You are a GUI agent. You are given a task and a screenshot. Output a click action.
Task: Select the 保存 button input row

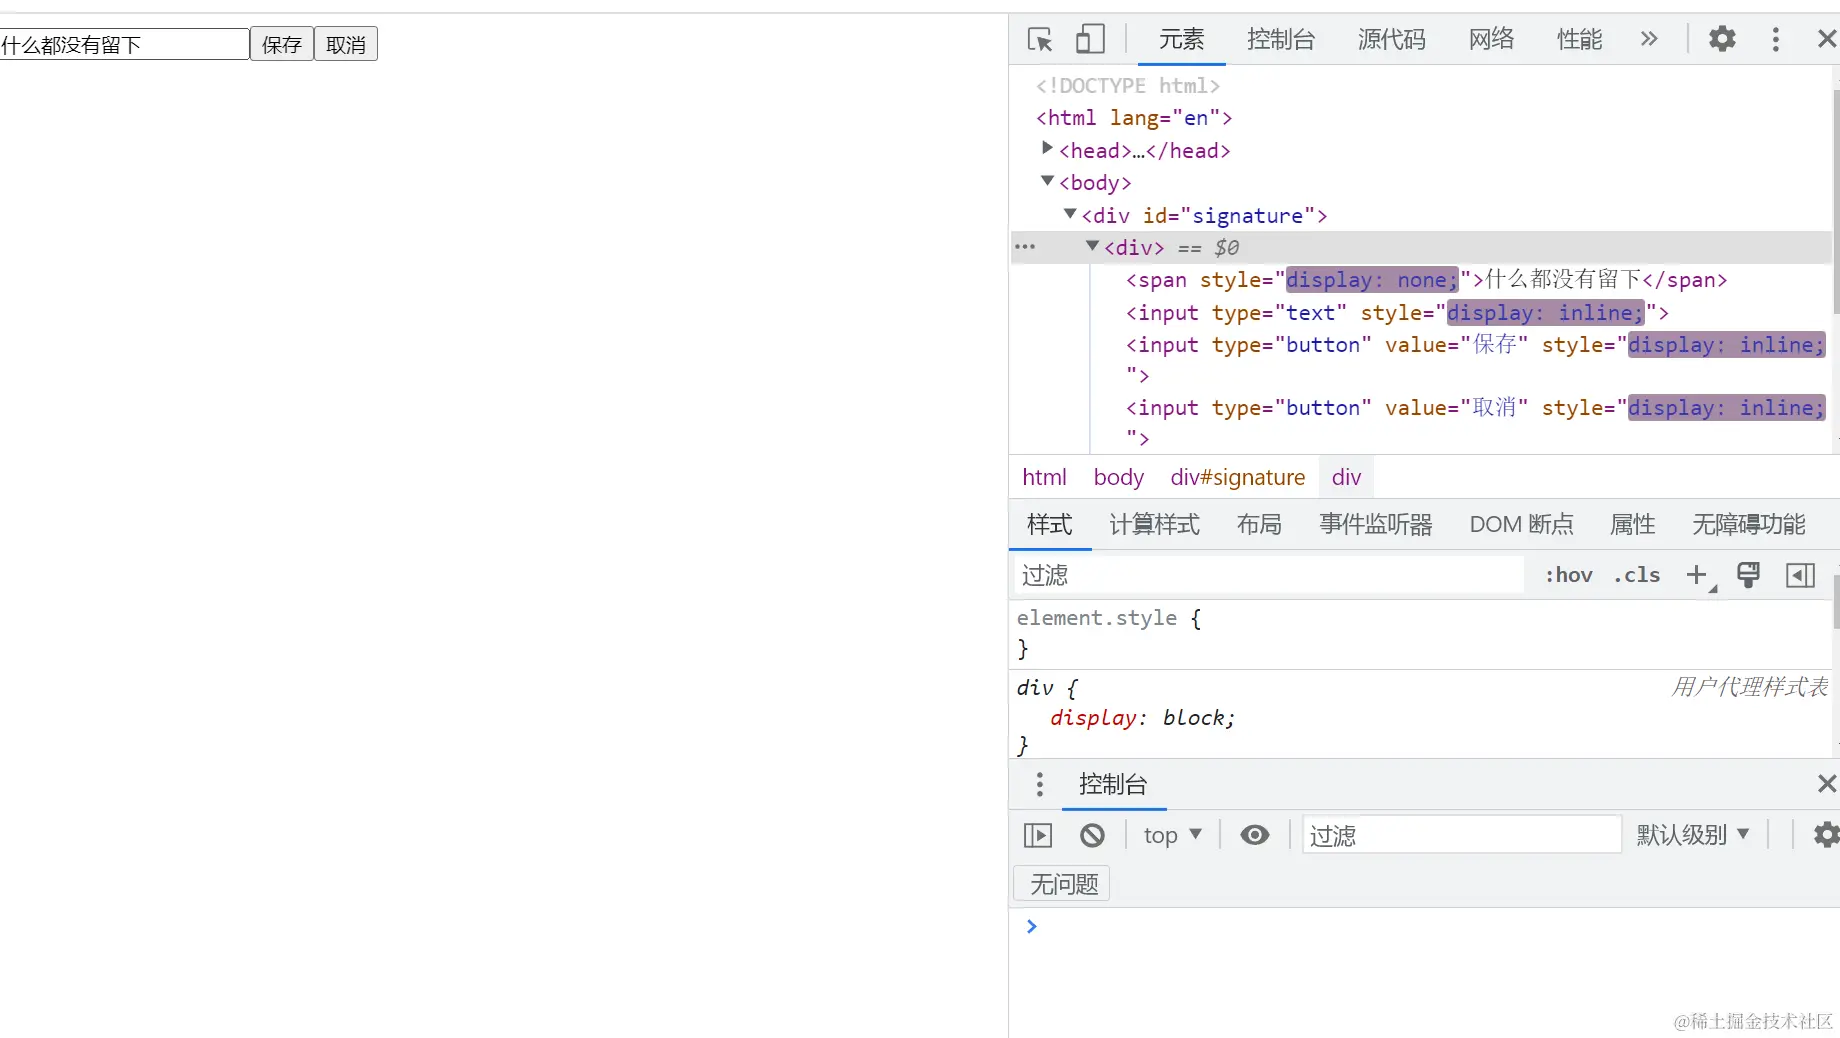coord(1476,360)
